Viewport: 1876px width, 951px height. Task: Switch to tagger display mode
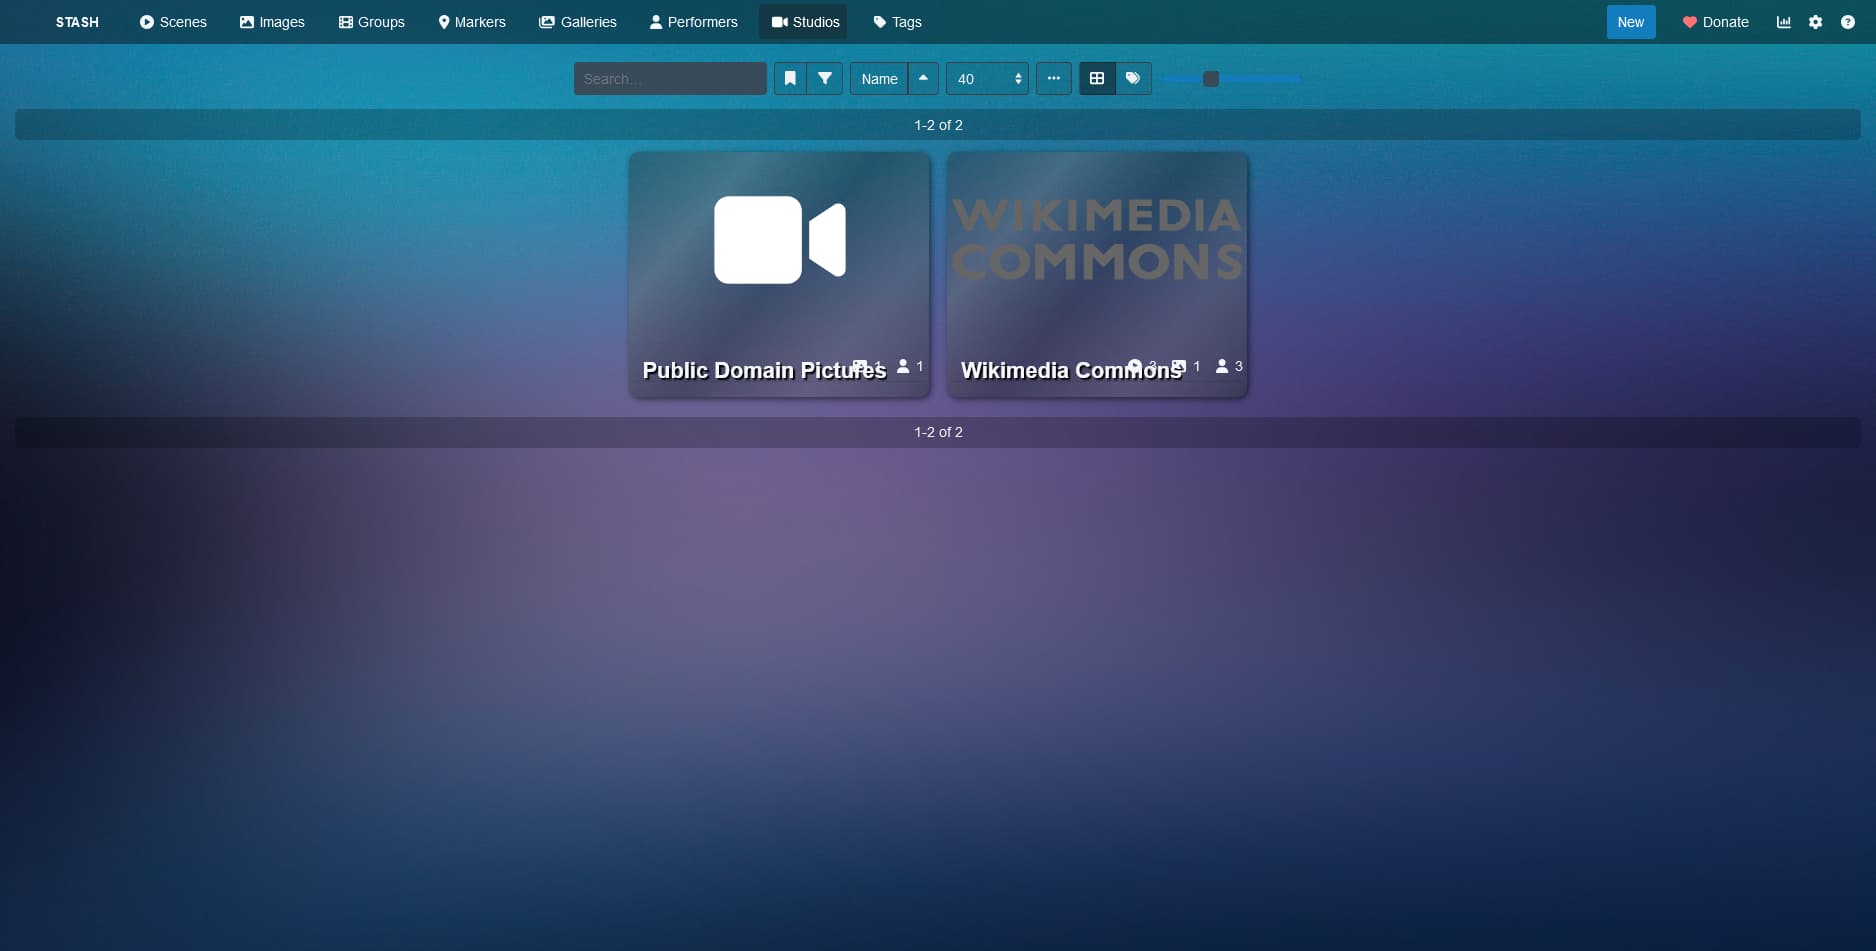pyautogui.click(x=1133, y=79)
